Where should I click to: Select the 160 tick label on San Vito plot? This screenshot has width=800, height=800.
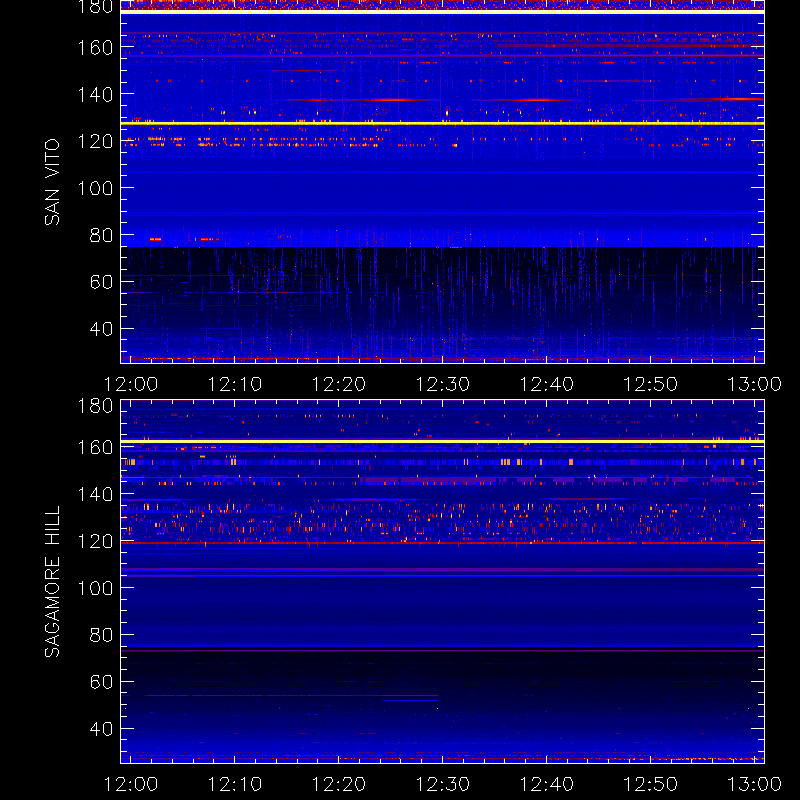point(95,47)
